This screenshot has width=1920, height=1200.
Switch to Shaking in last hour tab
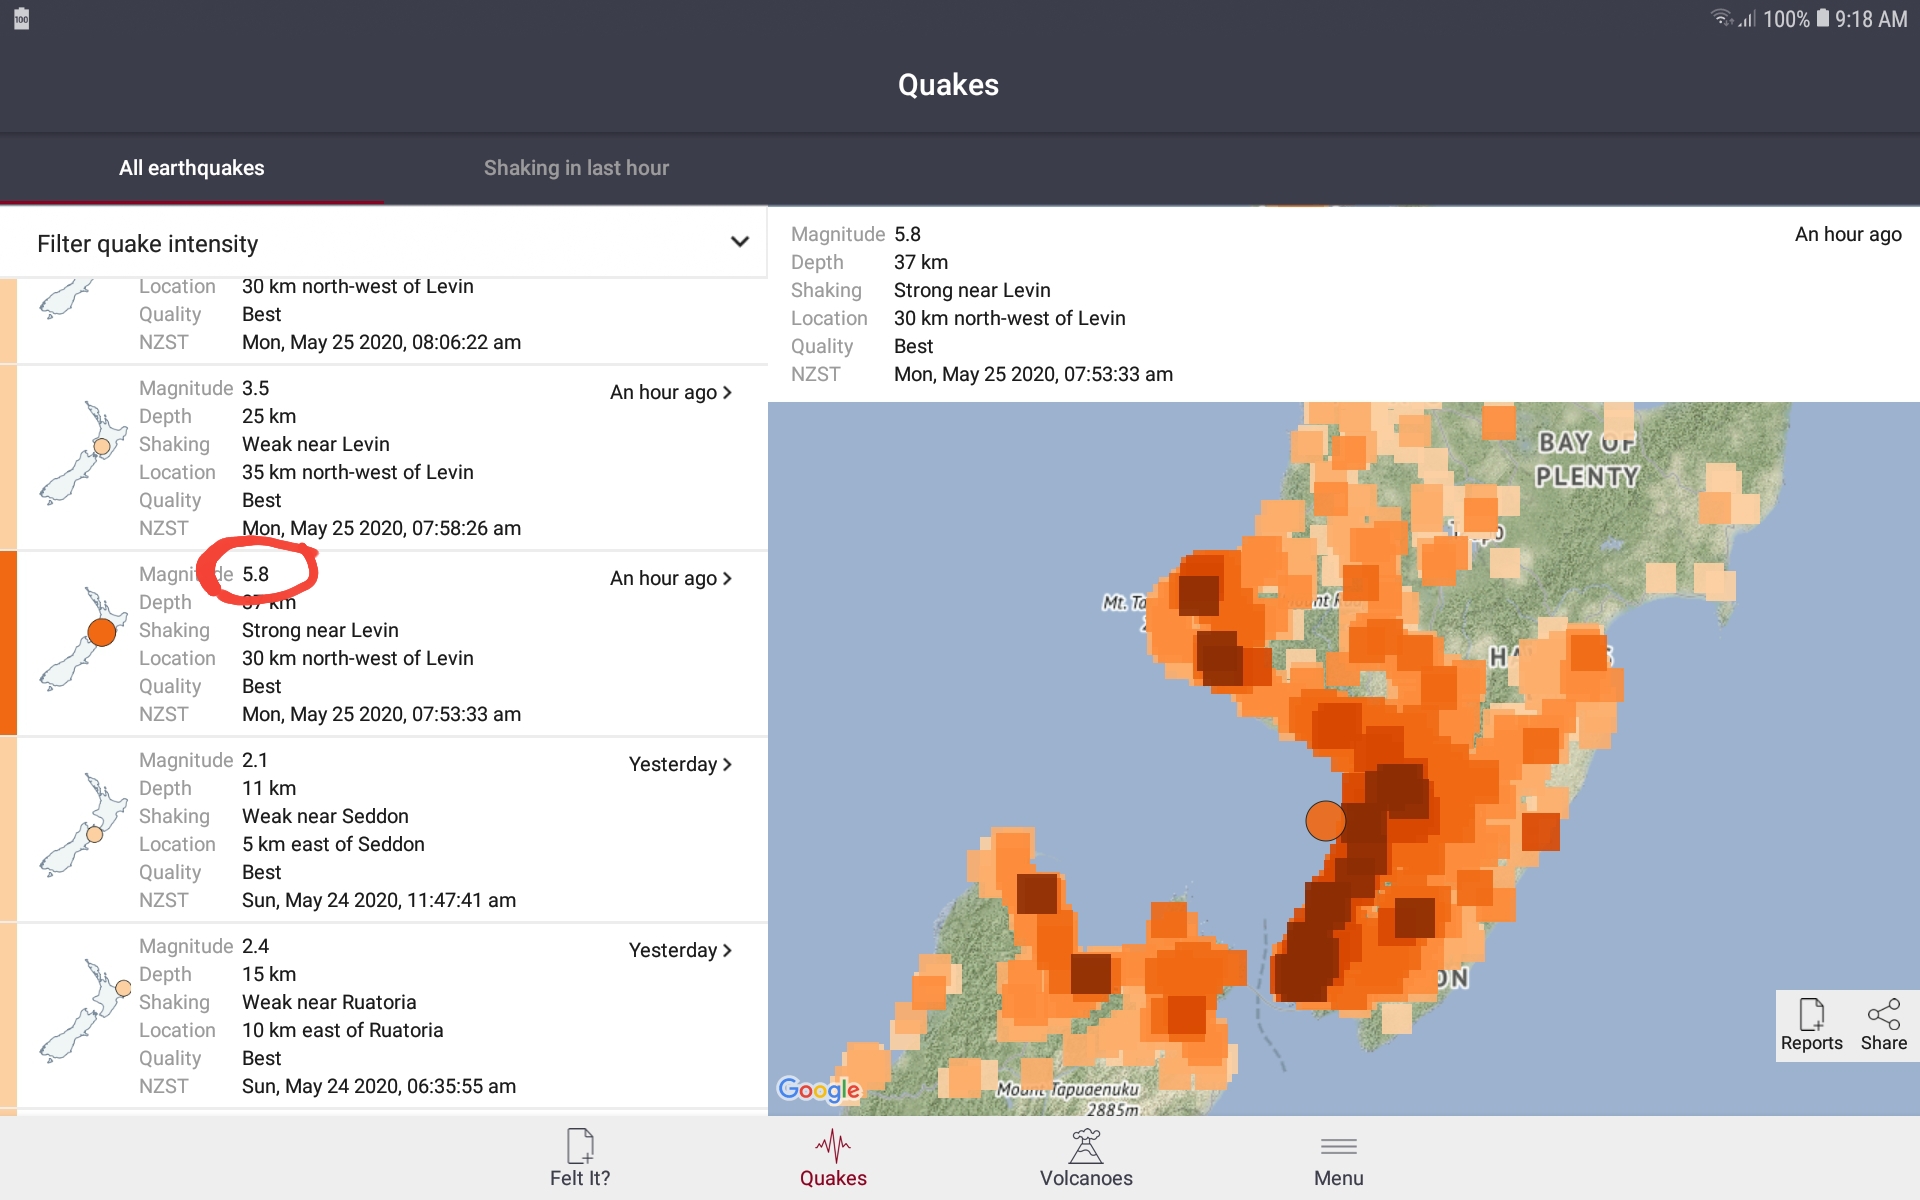pos(576,168)
